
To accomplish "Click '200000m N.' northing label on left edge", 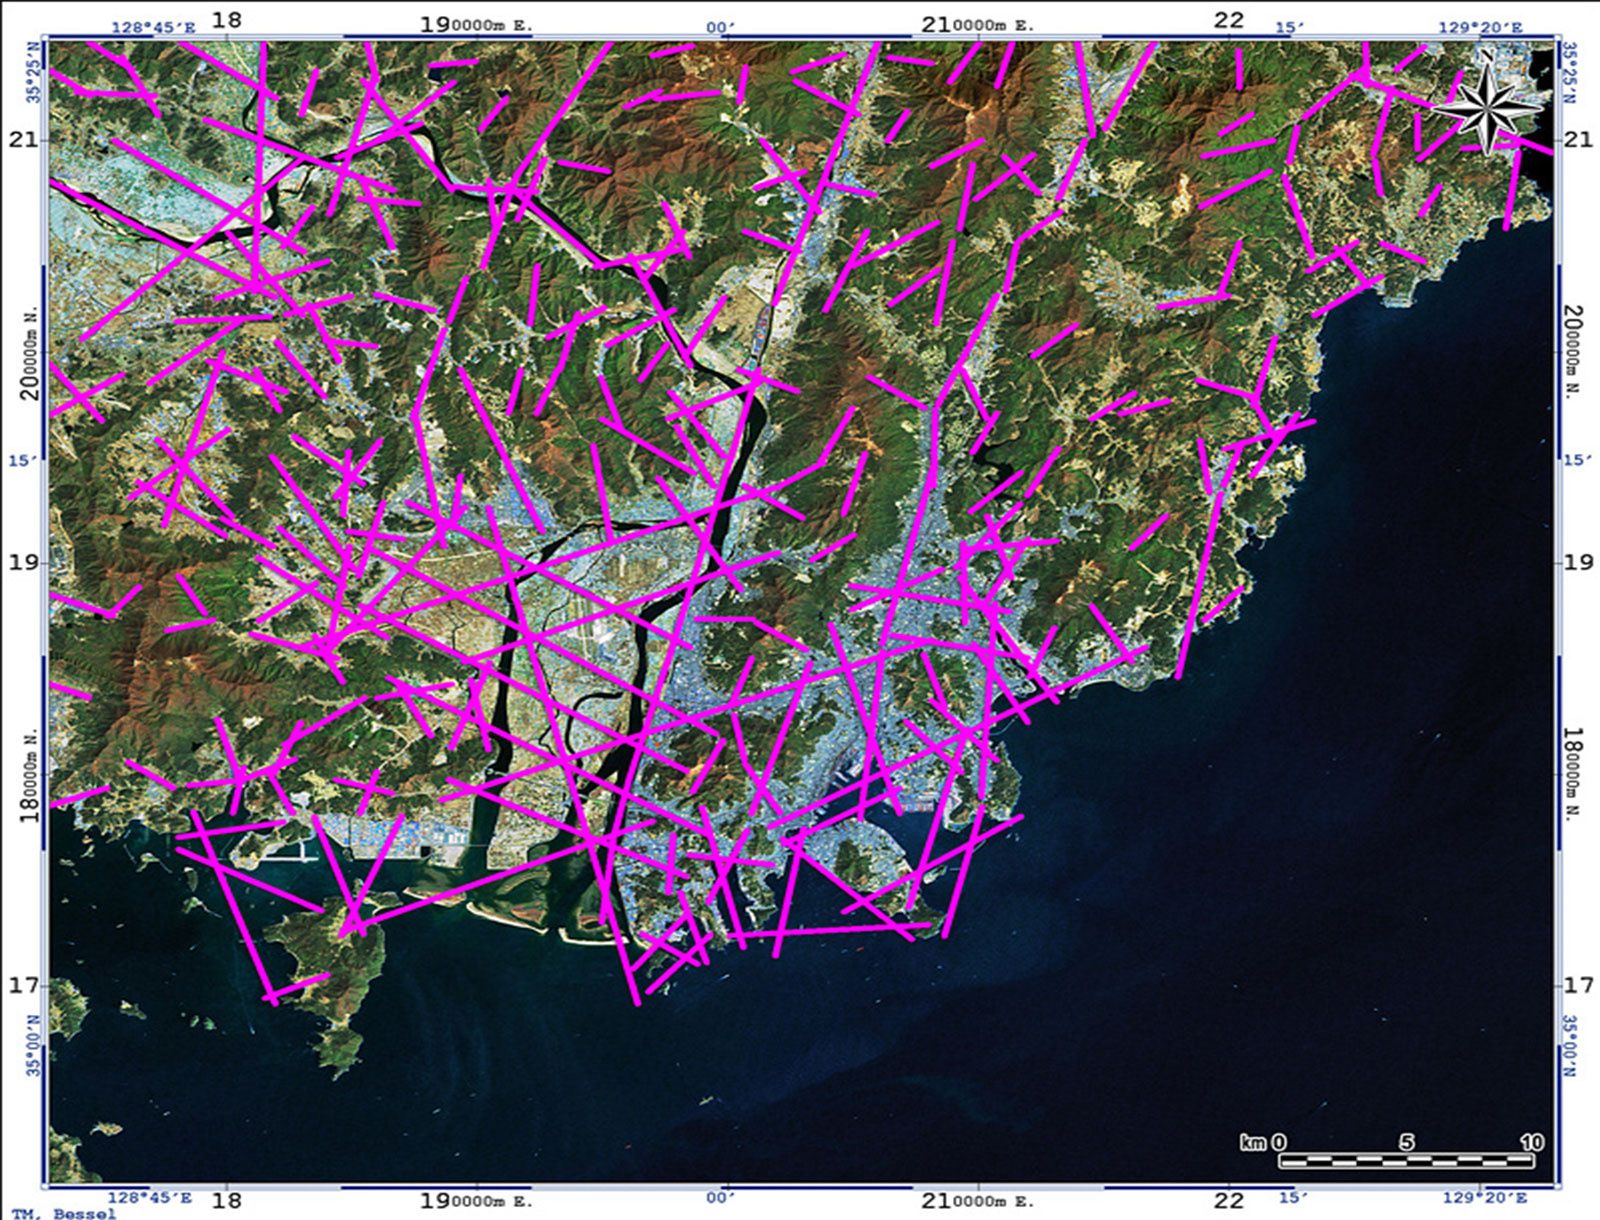I will (30, 353).
